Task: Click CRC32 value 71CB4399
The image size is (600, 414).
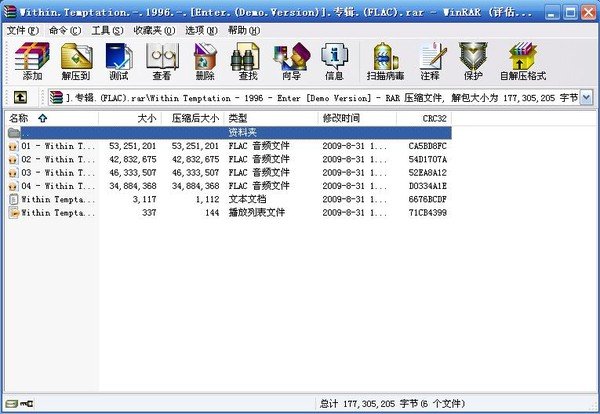Action: point(427,213)
